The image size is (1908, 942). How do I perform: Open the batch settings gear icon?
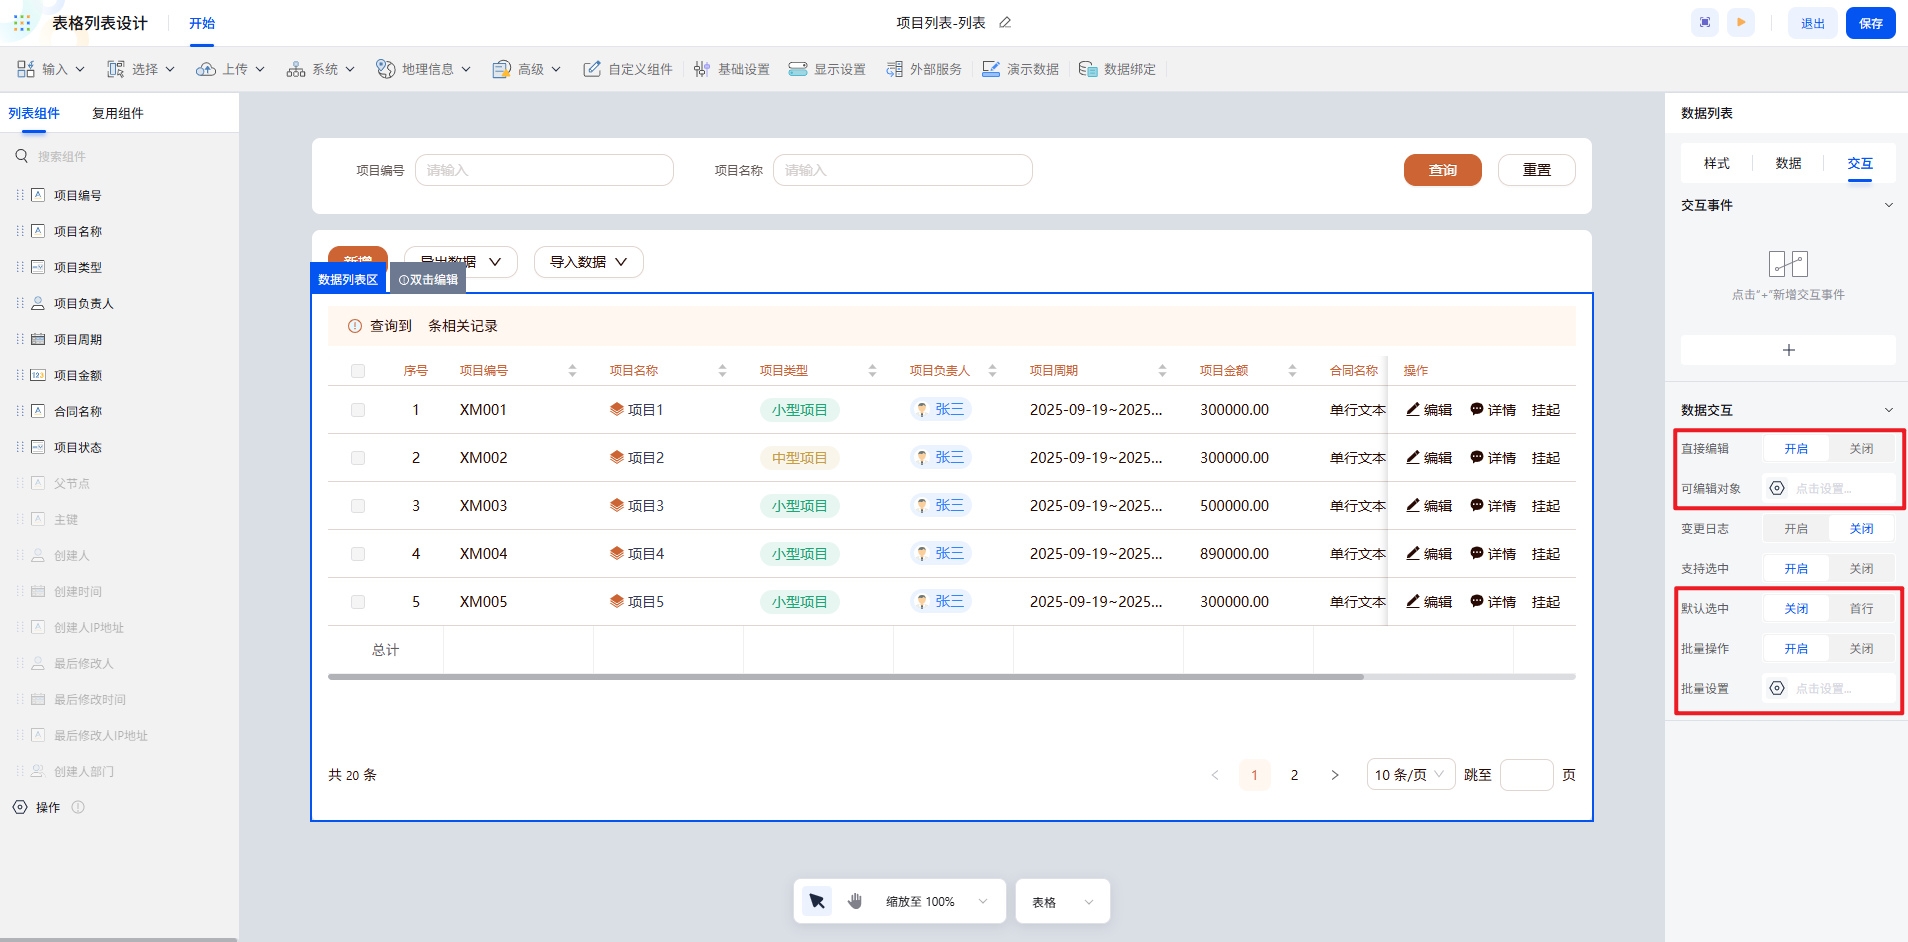[x=1777, y=688]
